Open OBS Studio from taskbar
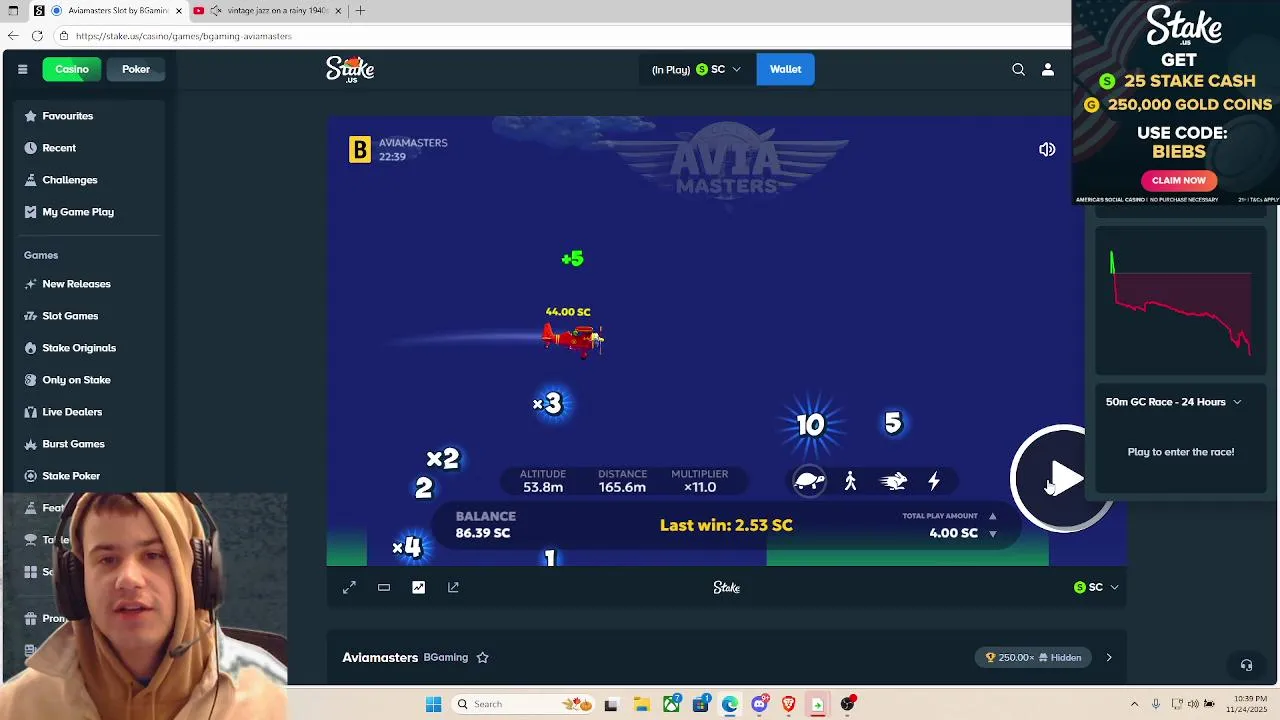This screenshot has width=1280, height=720. tap(847, 704)
